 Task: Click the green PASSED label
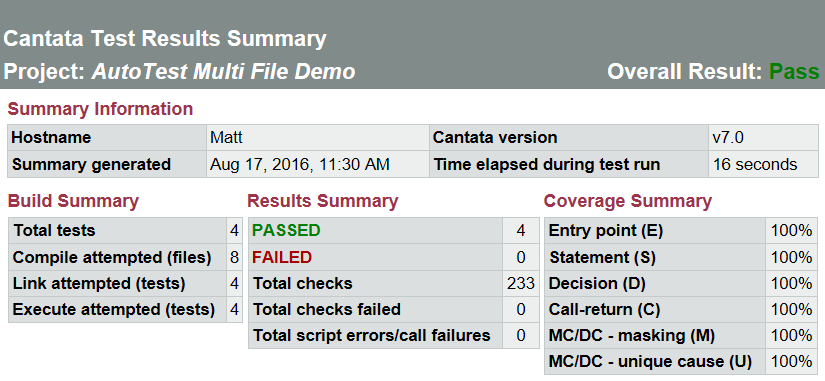click(x=286, y=230)
